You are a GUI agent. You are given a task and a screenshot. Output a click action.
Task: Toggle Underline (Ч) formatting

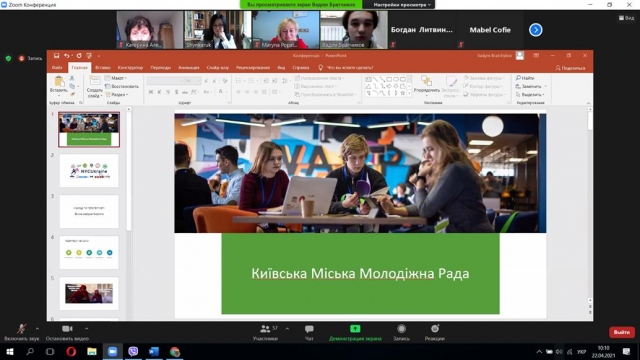pyautogui.click(x=168, y=92)
